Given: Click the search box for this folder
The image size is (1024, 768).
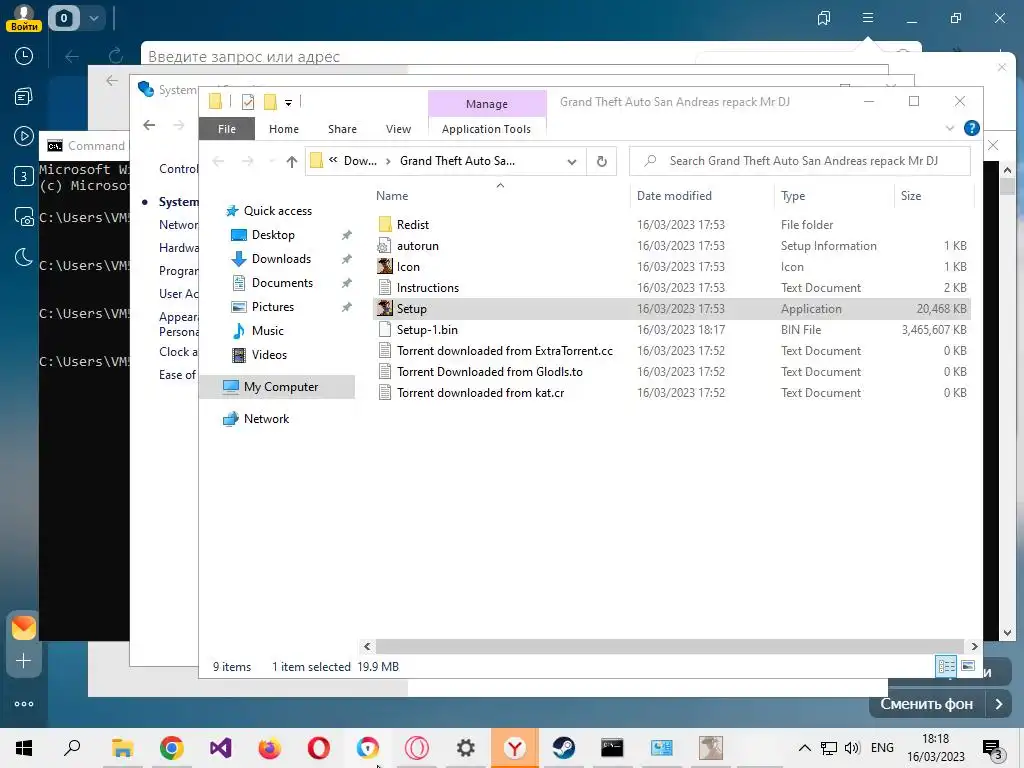Looking at the screenshot, I should [x=799, y=161].
